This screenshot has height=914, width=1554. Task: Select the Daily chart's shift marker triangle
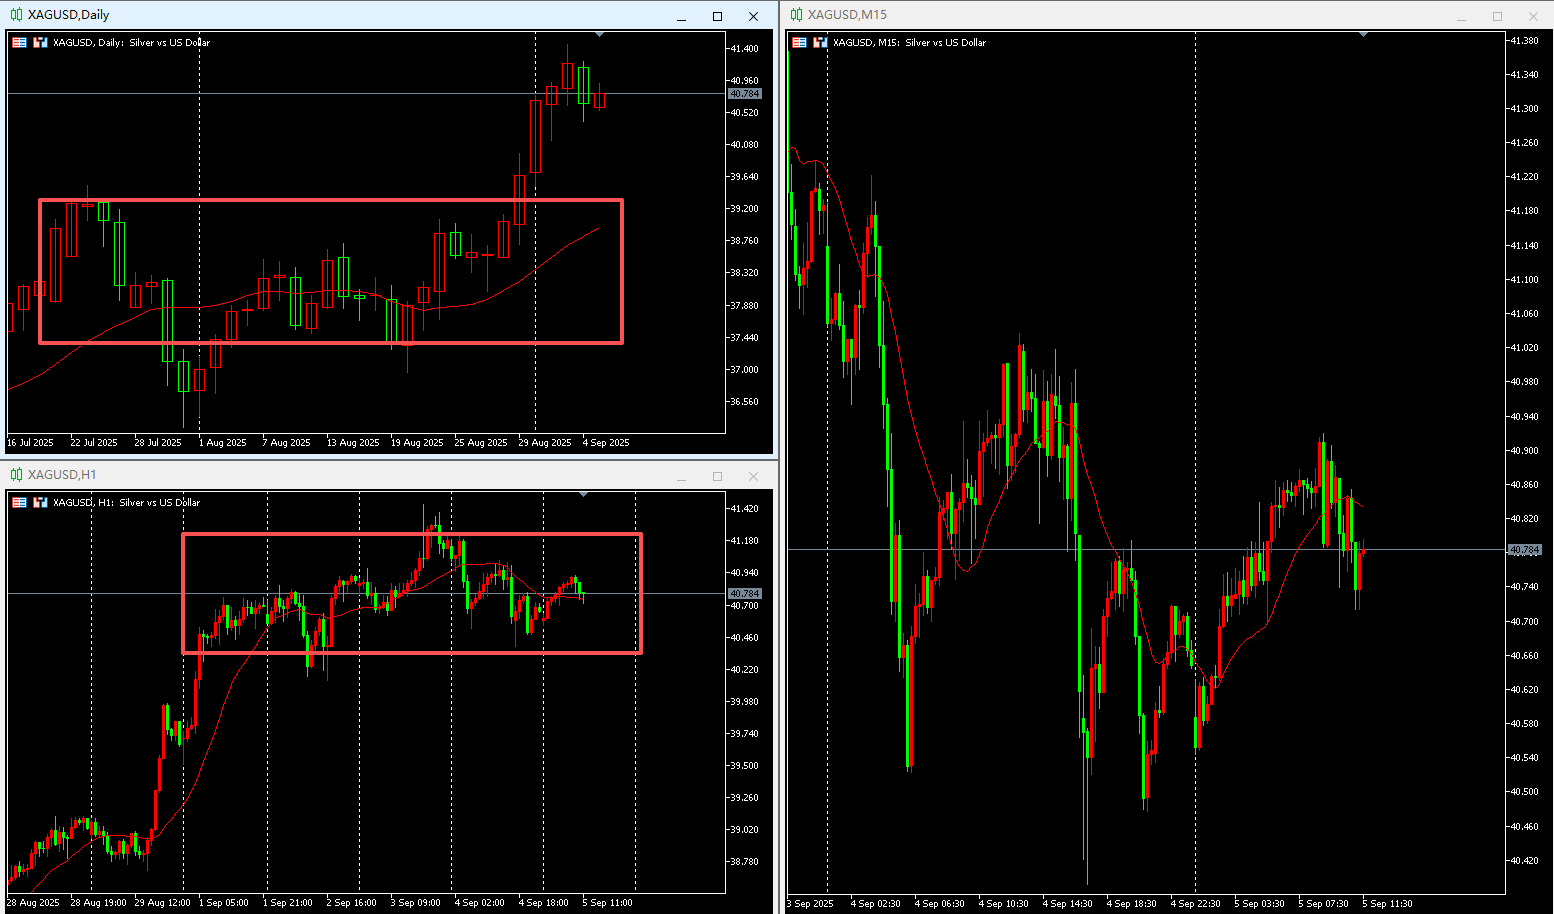(599, 35)
